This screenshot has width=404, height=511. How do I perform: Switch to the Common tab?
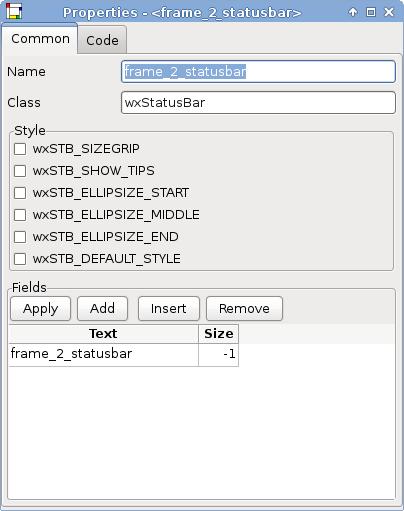coord(40,39)
